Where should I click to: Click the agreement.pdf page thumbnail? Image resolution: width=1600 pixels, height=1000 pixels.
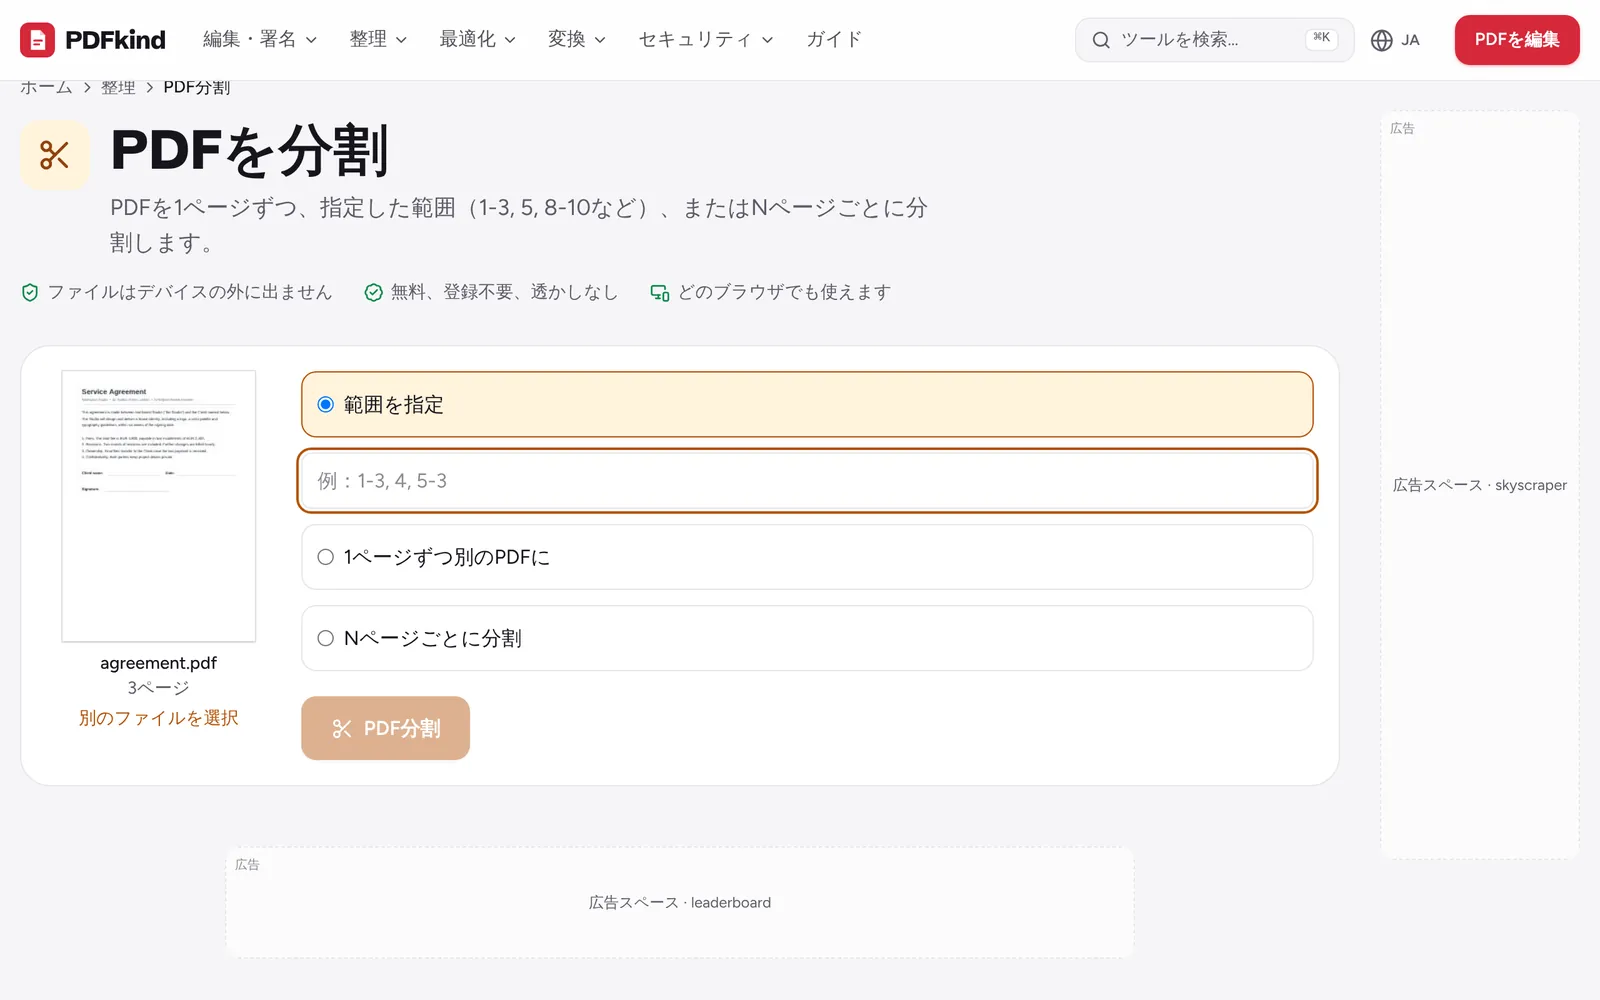(x=158, y=506)
